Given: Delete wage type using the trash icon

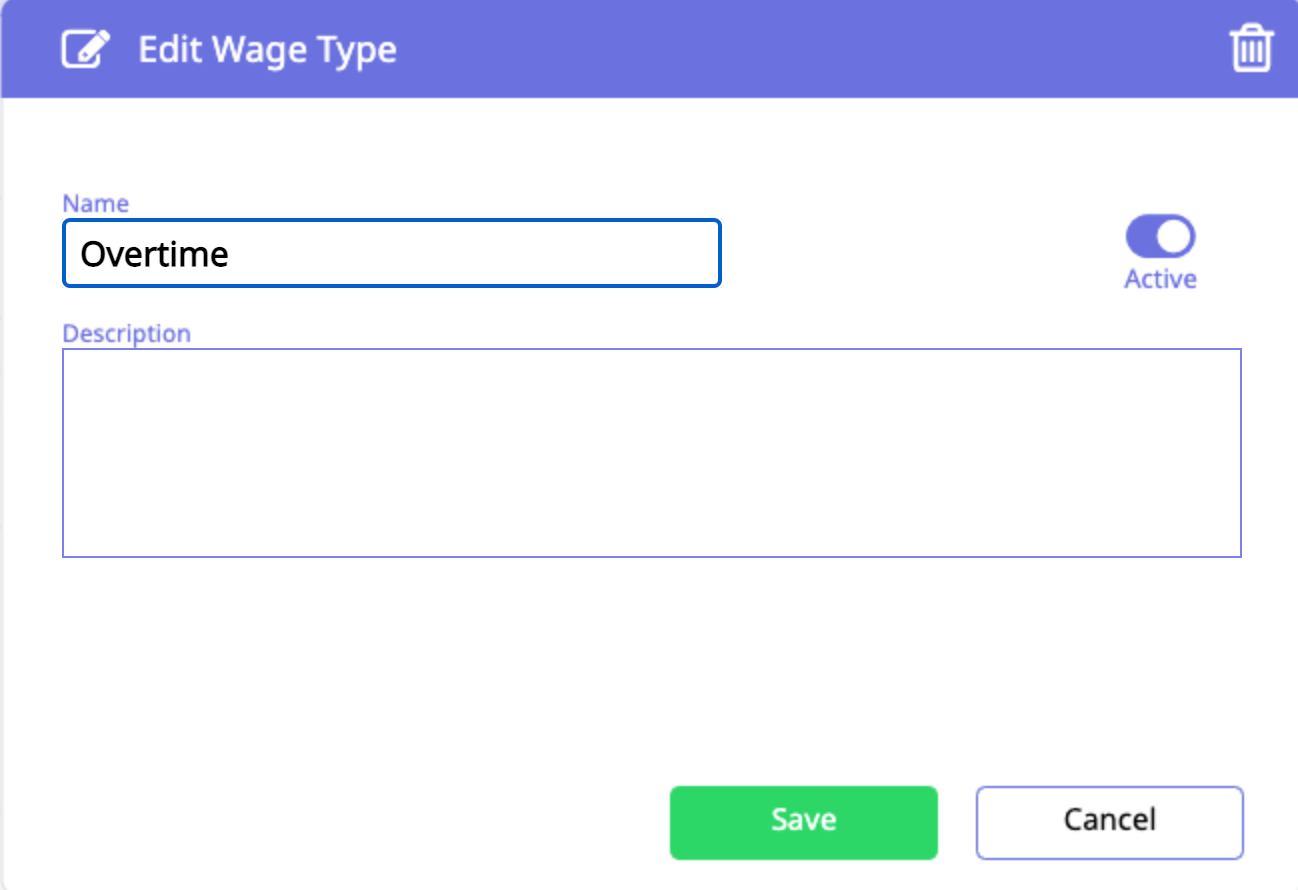Looking at the screenshot, I should pyautogui.click(x=1250, y=49).
